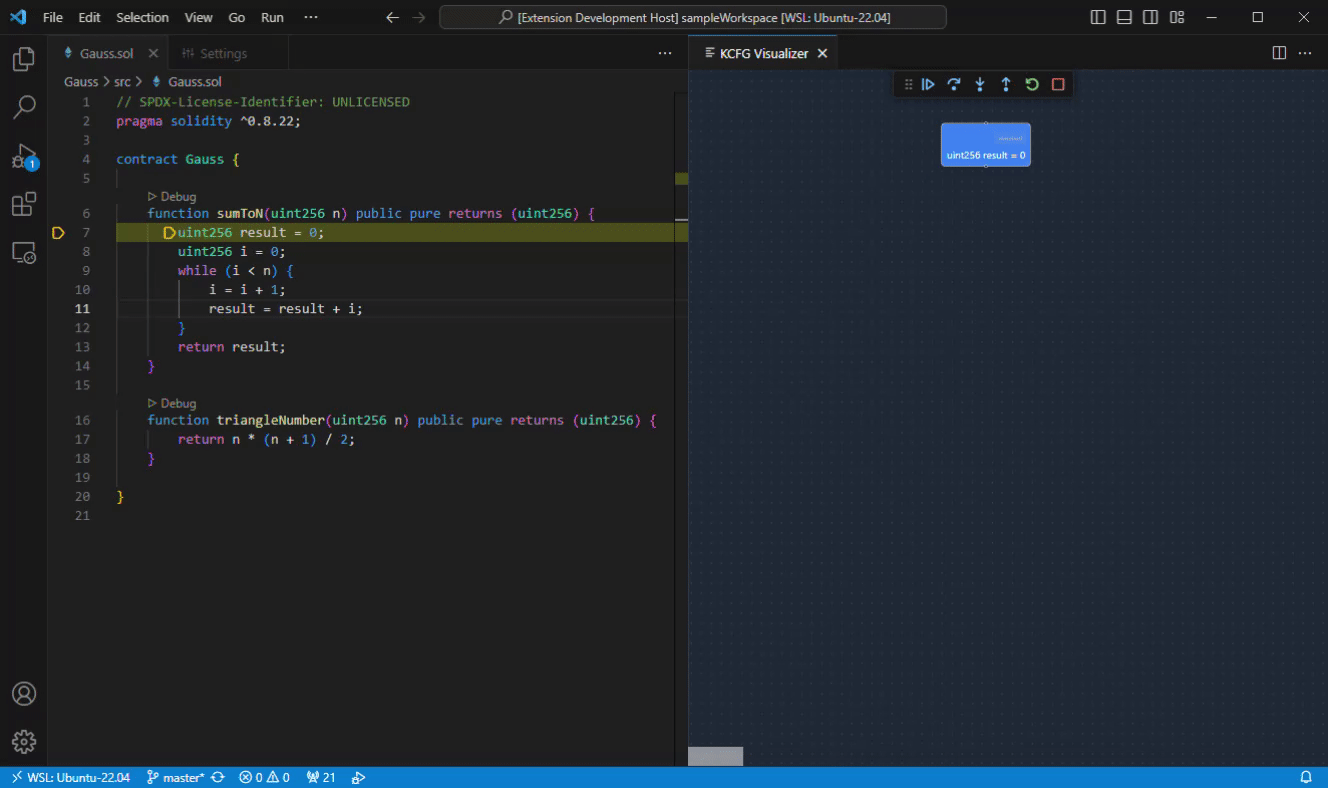Go forward with navigation arrow
Viewport: 1328px width, 788px height.
click(x=419, y=17)
